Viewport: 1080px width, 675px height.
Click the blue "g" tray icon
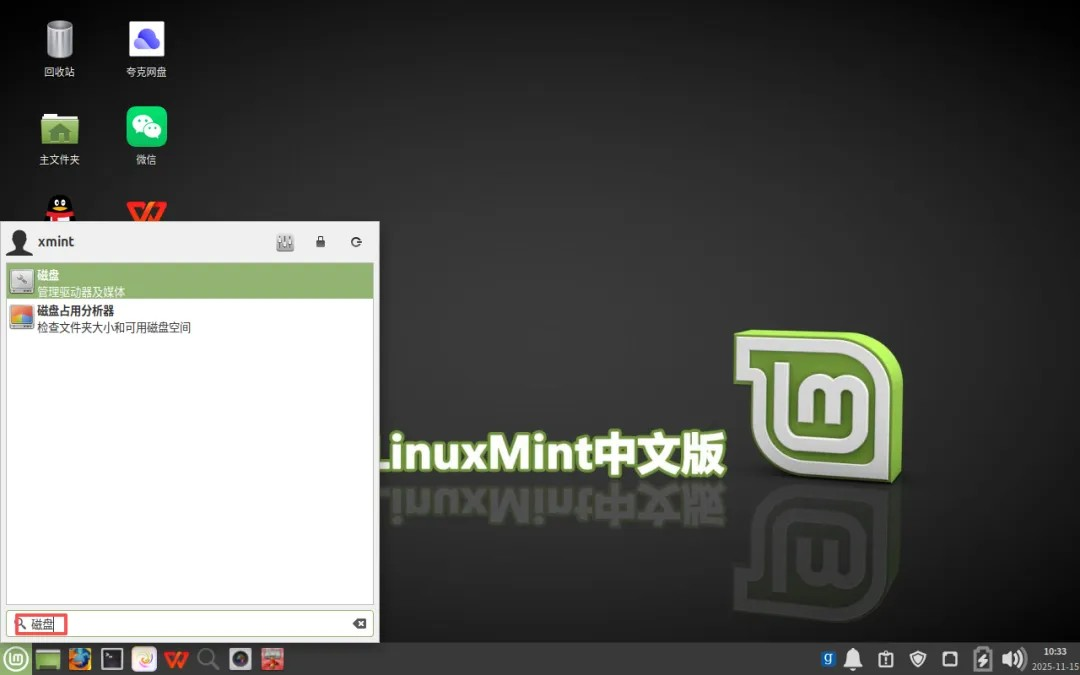pos(829,658)
